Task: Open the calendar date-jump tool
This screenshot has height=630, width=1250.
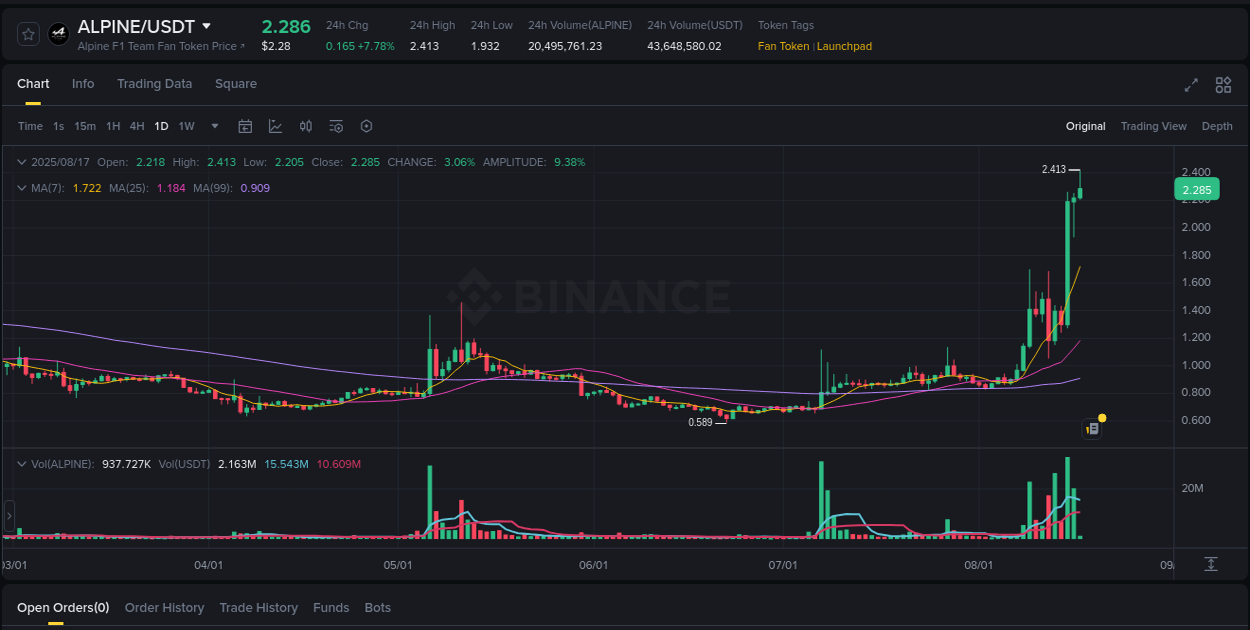Action: point(245,126)
